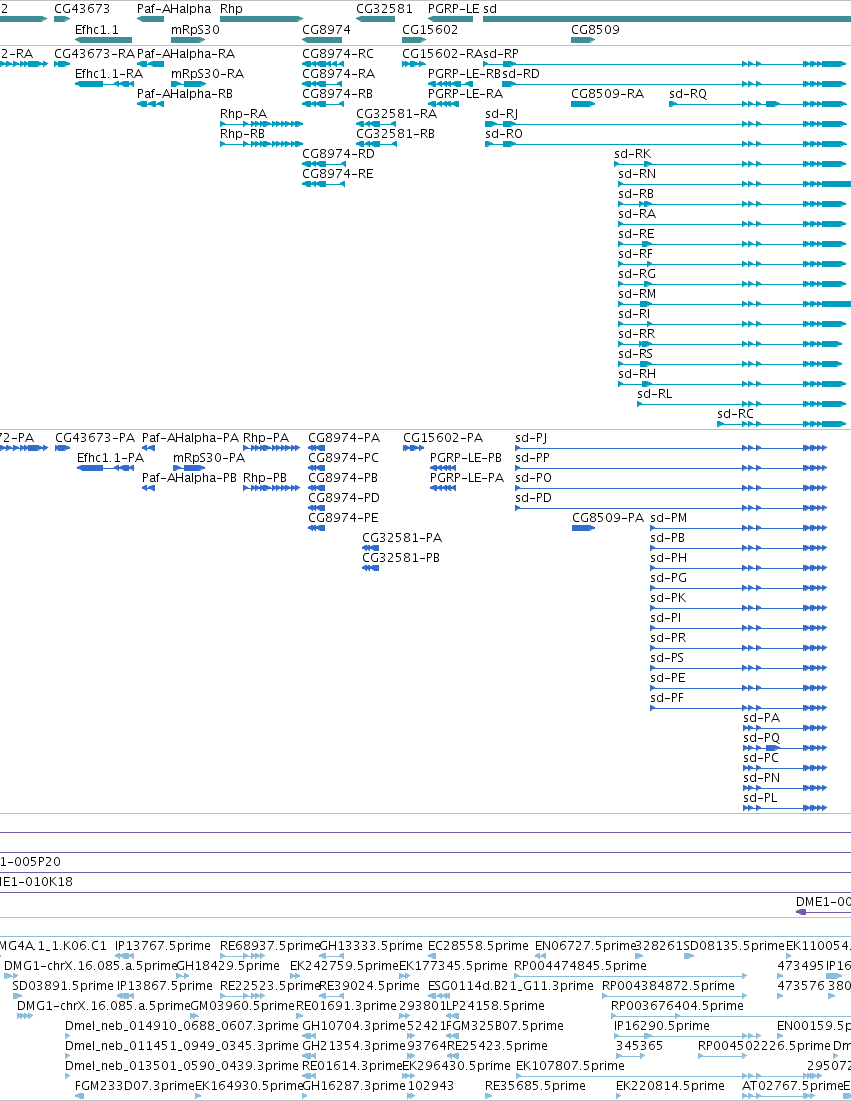The height and width of the screenshot is (1101, 851).
Task: Click protein CG43673-PA
Action: tap(95, 438)
